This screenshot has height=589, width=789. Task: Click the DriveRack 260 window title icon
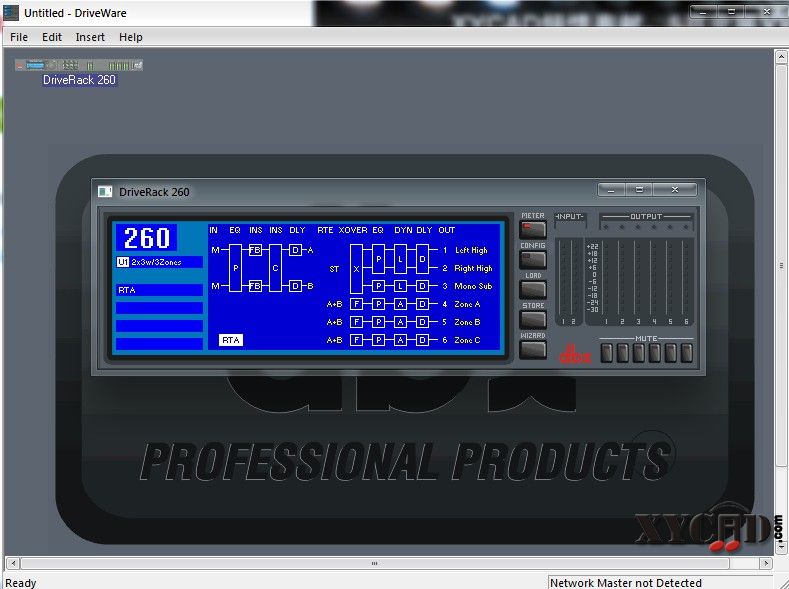[105, 192]
